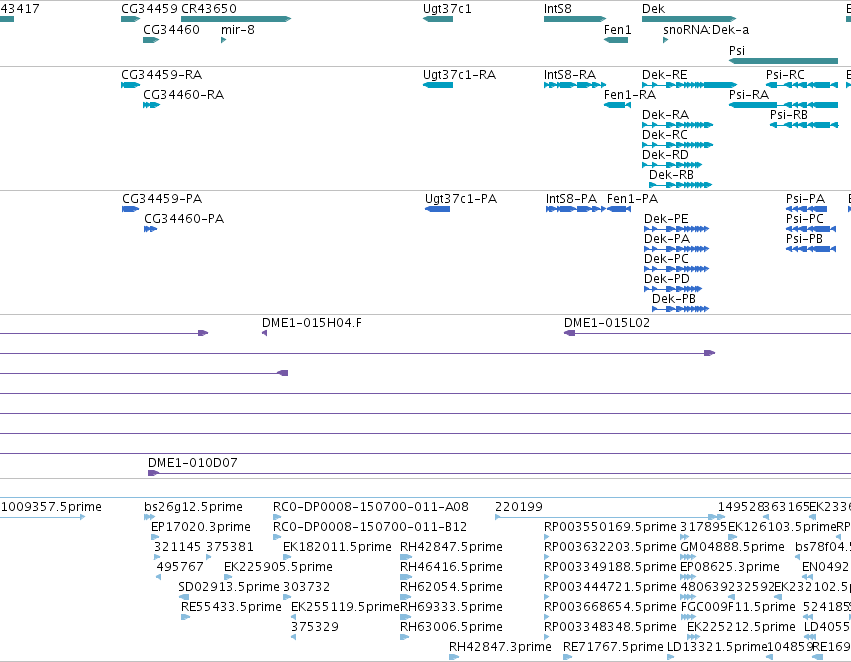
Task: Open protein CG34460-PA label
Action: pyautogui.click(x=184, y=219)
